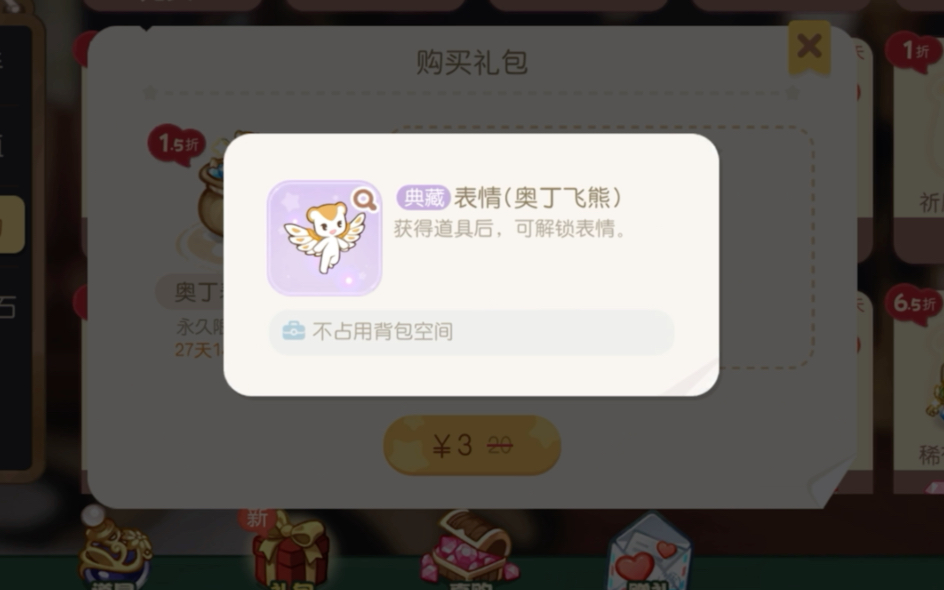Open the 道具 tab at bottom

click(x=114, y=551)
